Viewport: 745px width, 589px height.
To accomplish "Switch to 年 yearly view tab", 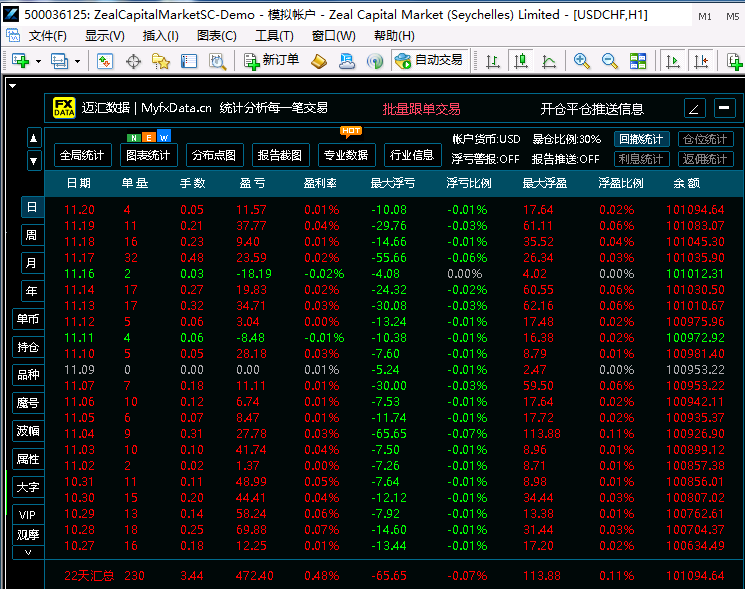I will [32, 291].
